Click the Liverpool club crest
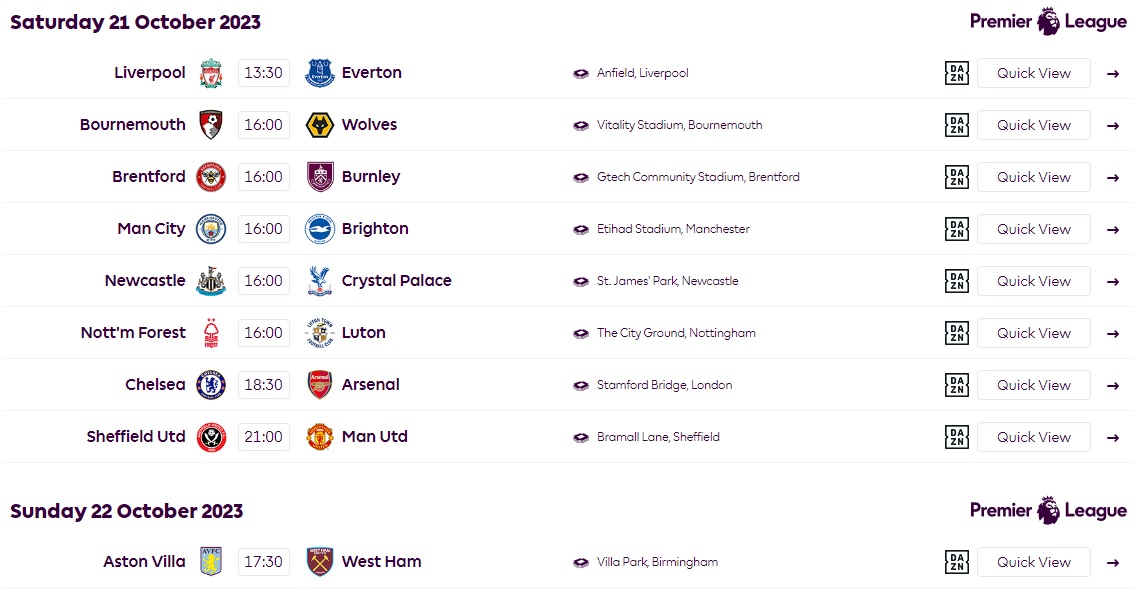The image size is (1136, 590). pyautogui.click(x=211, y=73)
